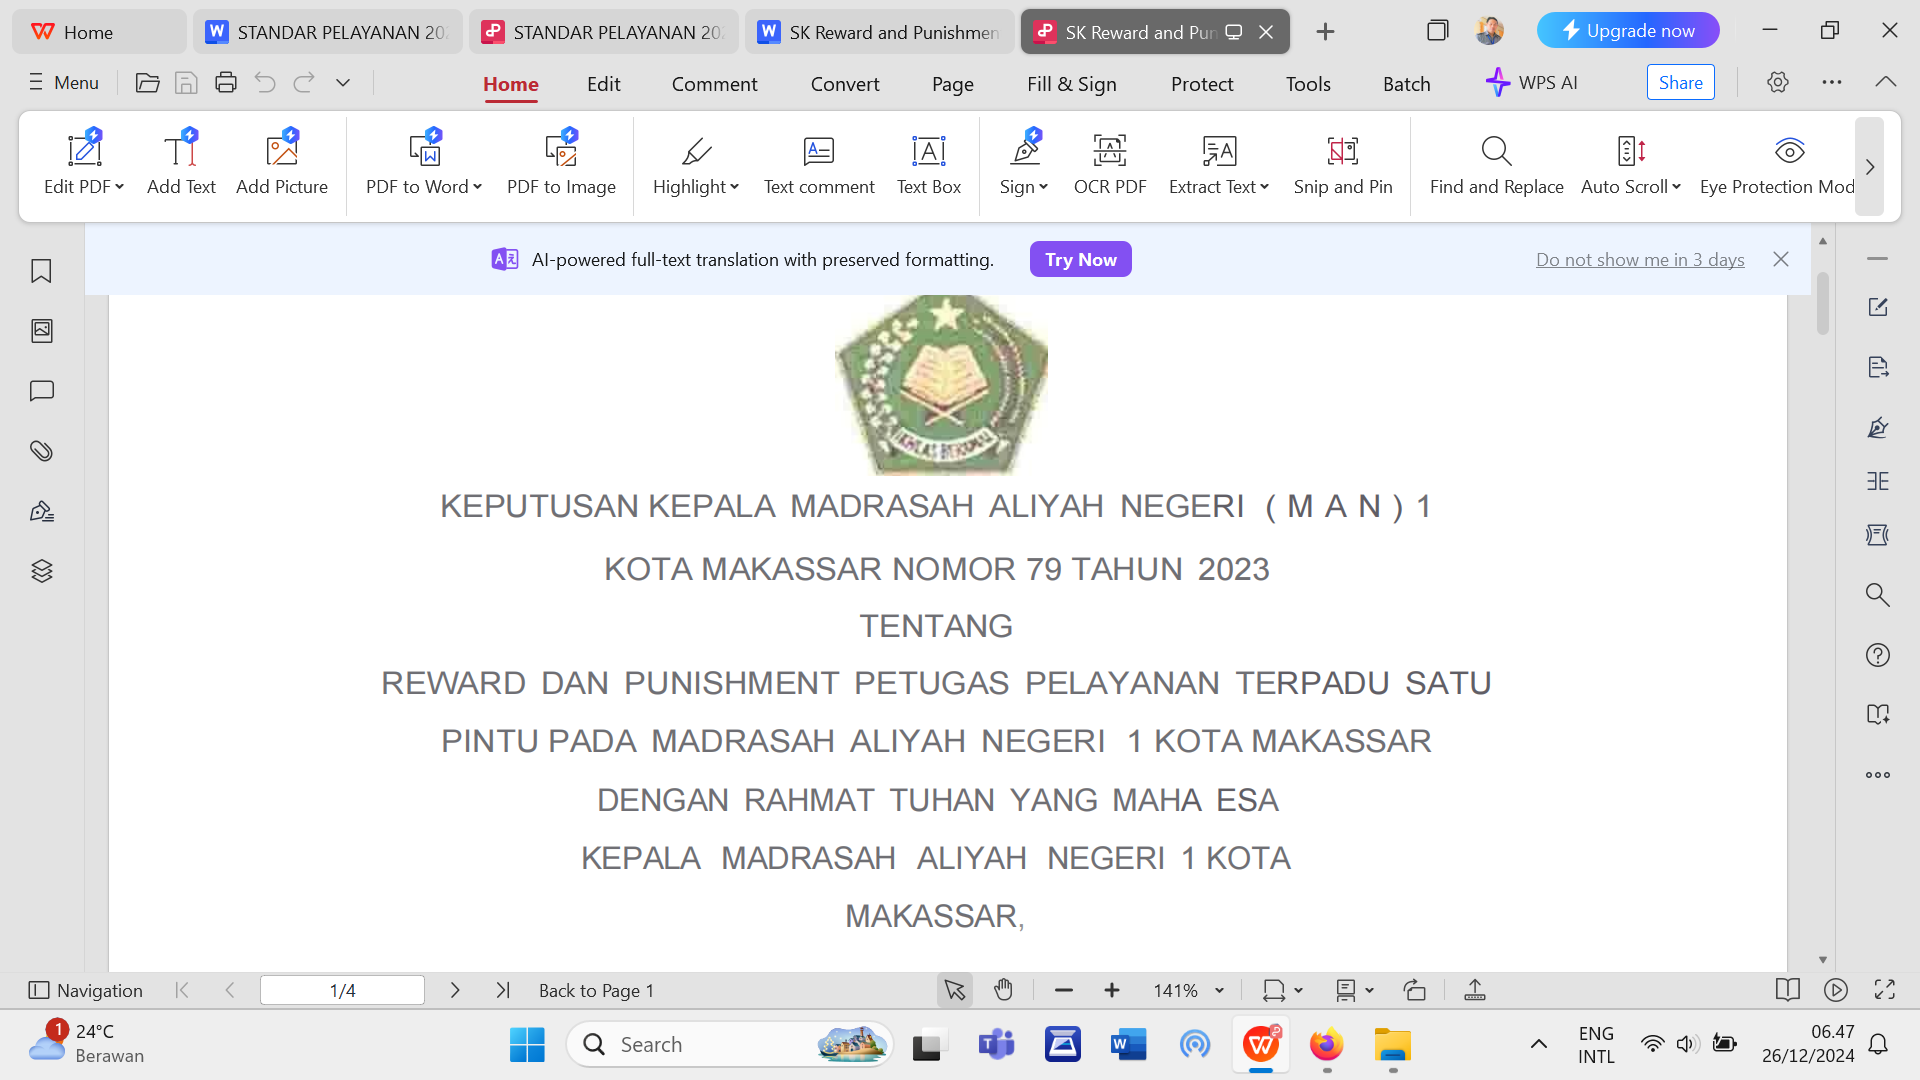Click the Share button
1920x1080 pixels.
[1681, 83]
